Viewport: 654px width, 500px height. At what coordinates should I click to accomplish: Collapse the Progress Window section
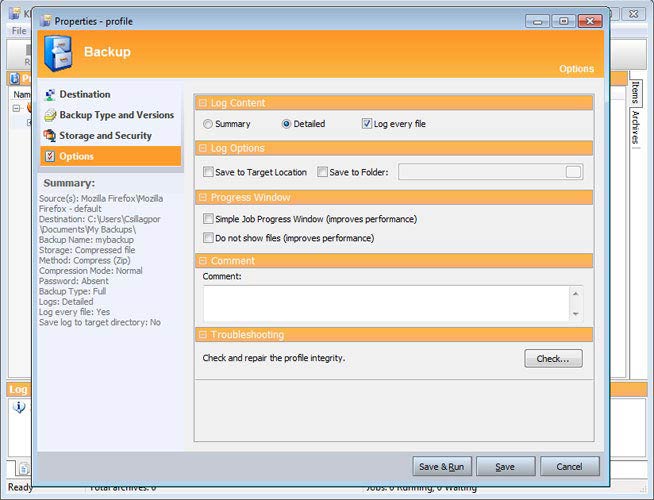pos(203,198)
